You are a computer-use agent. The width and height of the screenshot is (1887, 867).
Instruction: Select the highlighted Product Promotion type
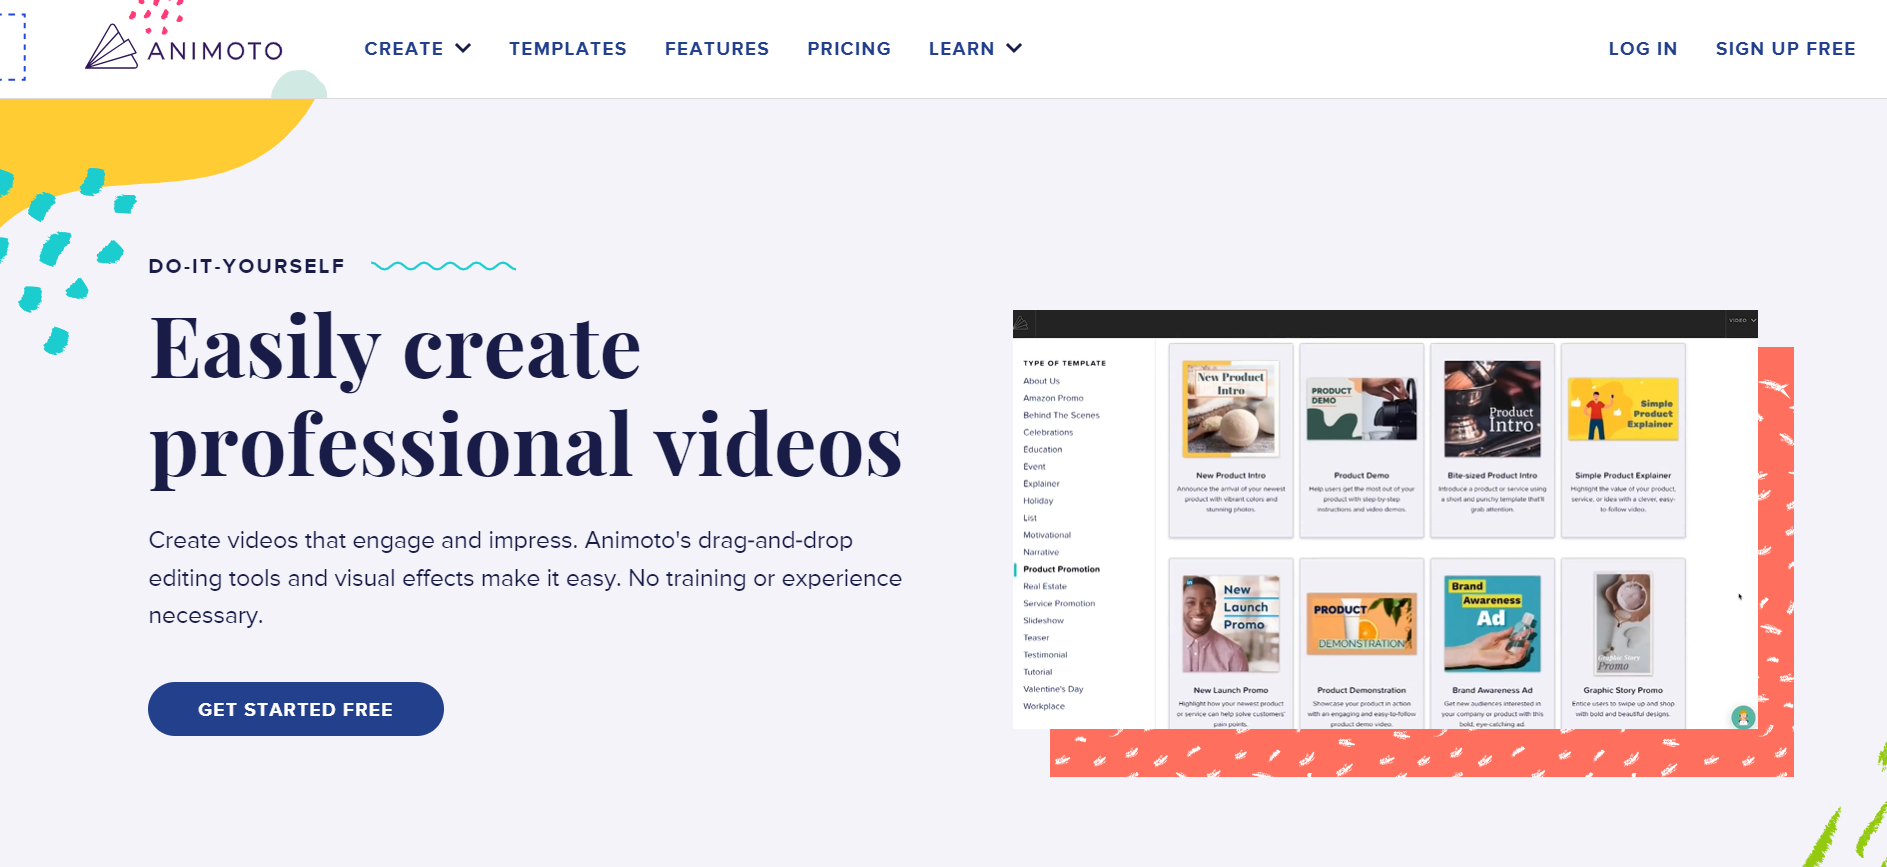coord(1061,569)
